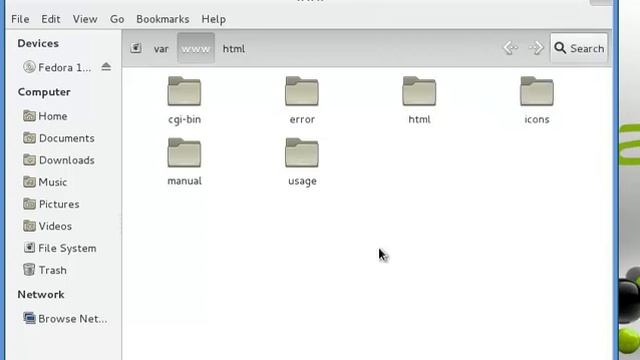
Task: Open the File menu
Action: (x=20, y=19)
